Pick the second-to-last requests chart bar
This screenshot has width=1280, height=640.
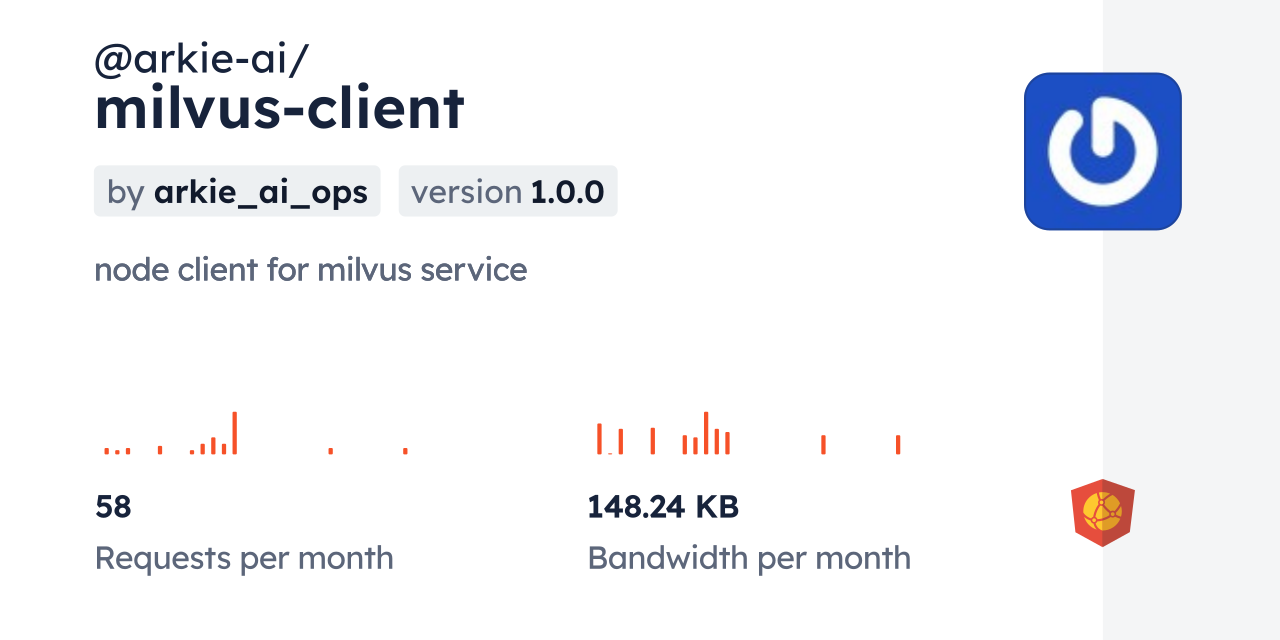point(330,451)
